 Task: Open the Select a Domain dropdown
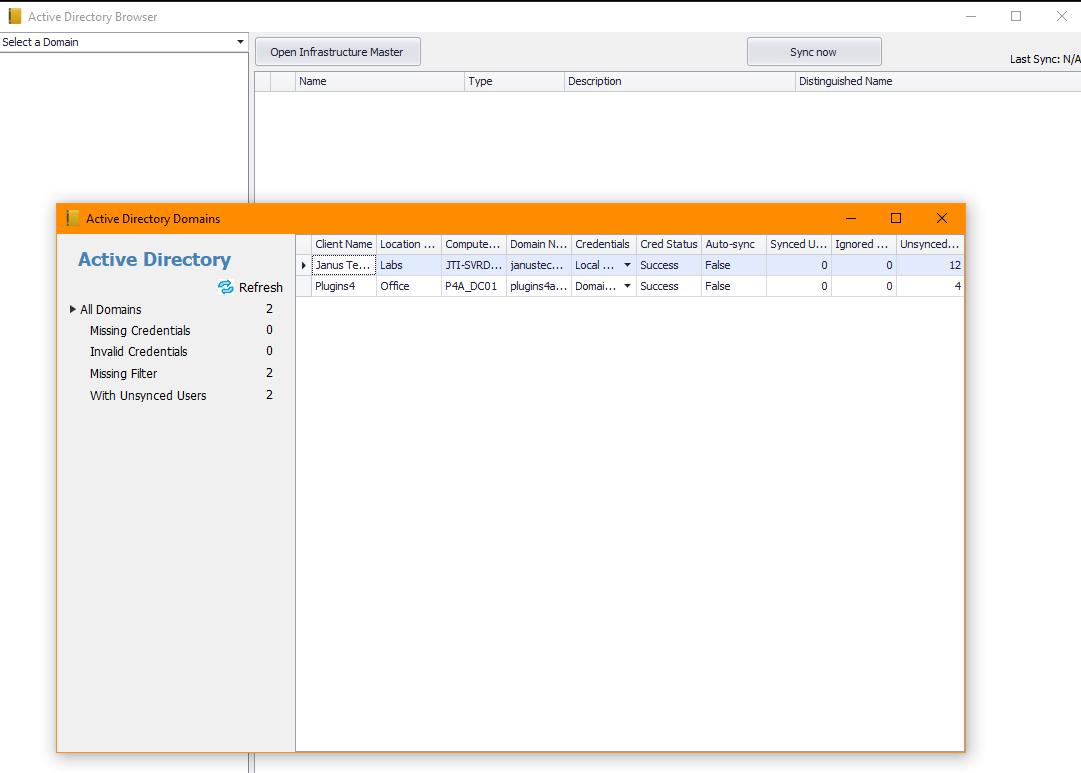tap(240, 42)
